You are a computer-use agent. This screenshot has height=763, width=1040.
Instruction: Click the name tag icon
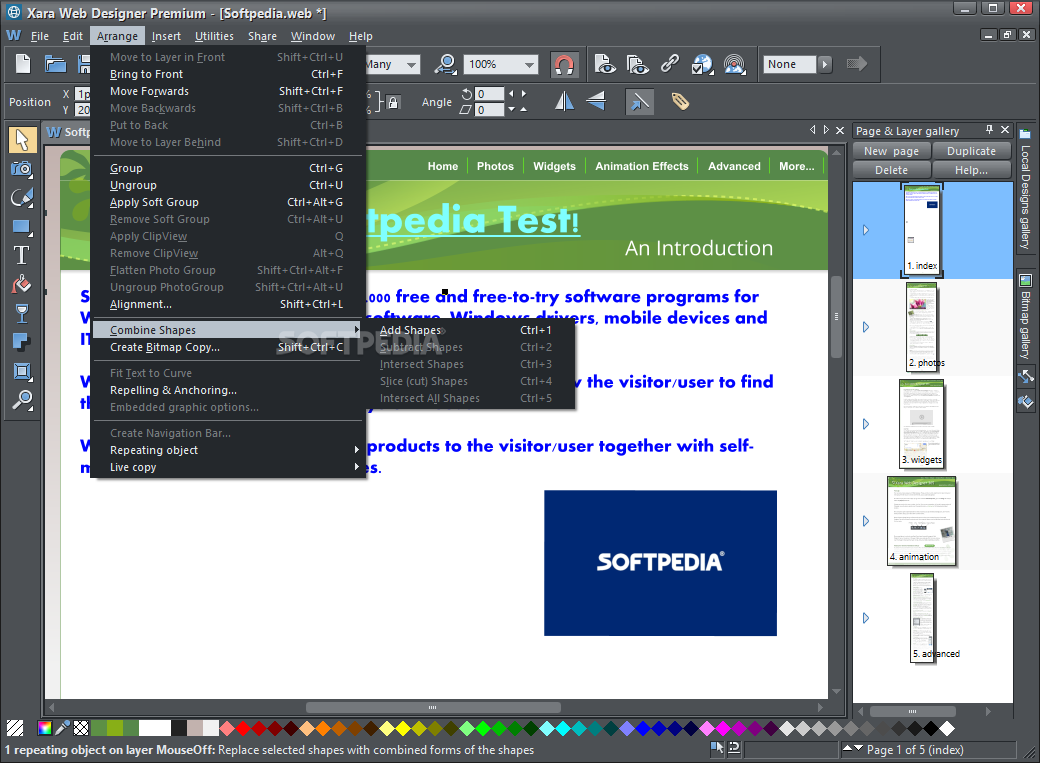pos(680,102)
